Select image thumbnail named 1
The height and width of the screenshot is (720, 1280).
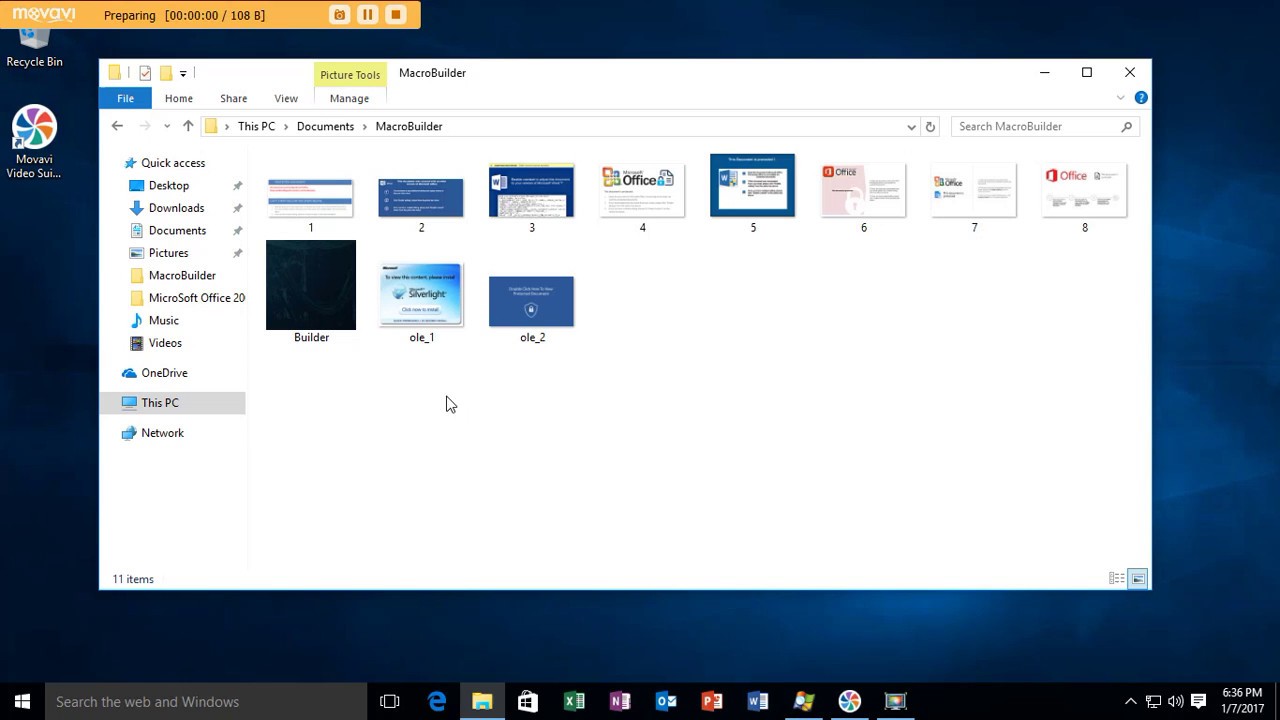click(310, 197)
